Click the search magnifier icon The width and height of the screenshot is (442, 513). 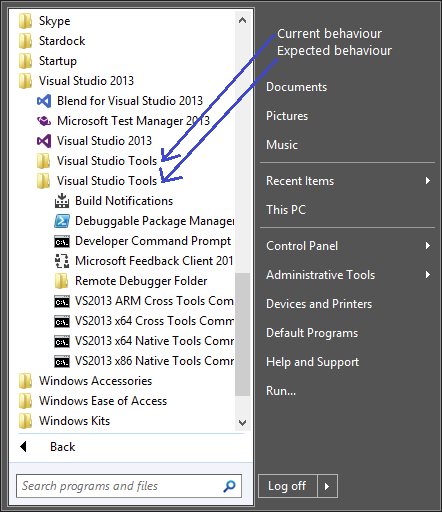click(229, 486)
